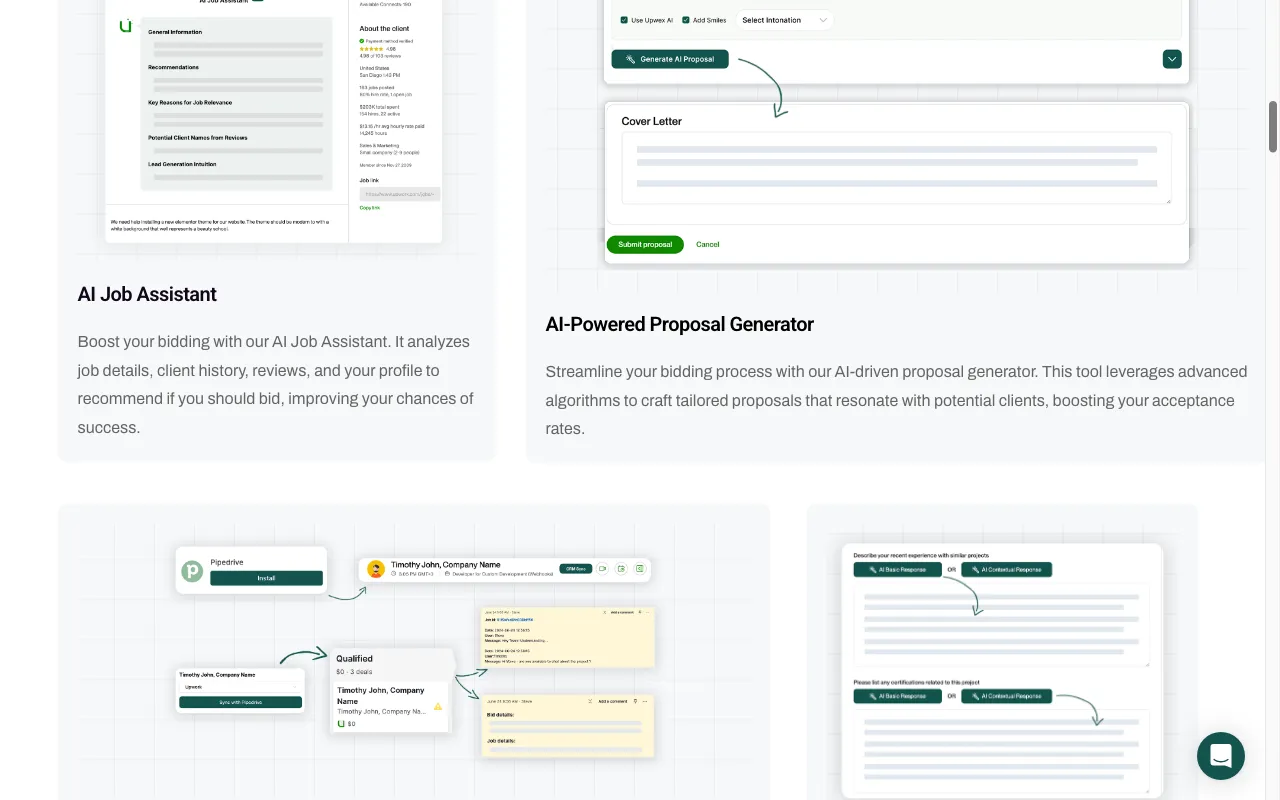Click the Lead Generation Intuition section
Image resolution: width=1280 pixels, height=800 pixels.
(182, 164)
